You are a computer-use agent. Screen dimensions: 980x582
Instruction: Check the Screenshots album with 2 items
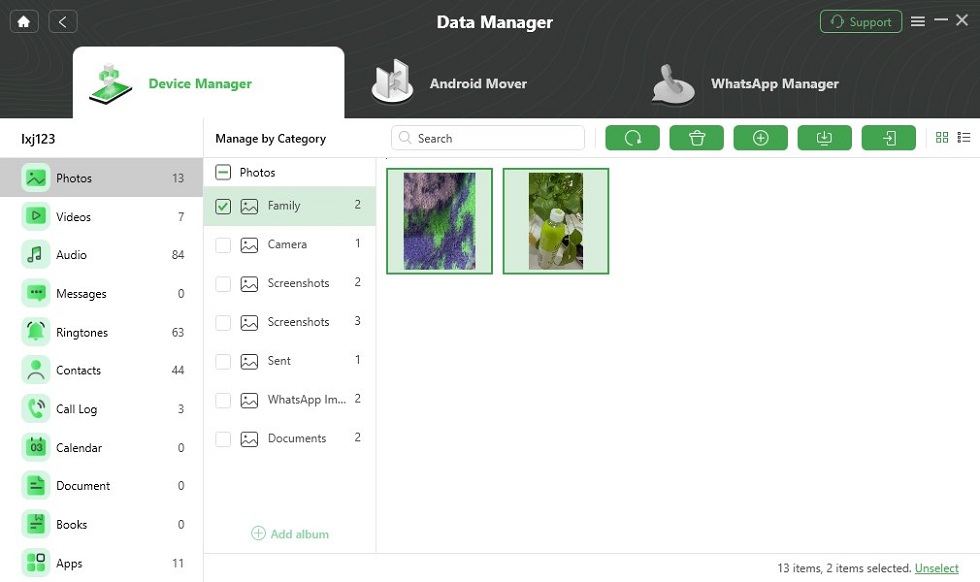223,284
